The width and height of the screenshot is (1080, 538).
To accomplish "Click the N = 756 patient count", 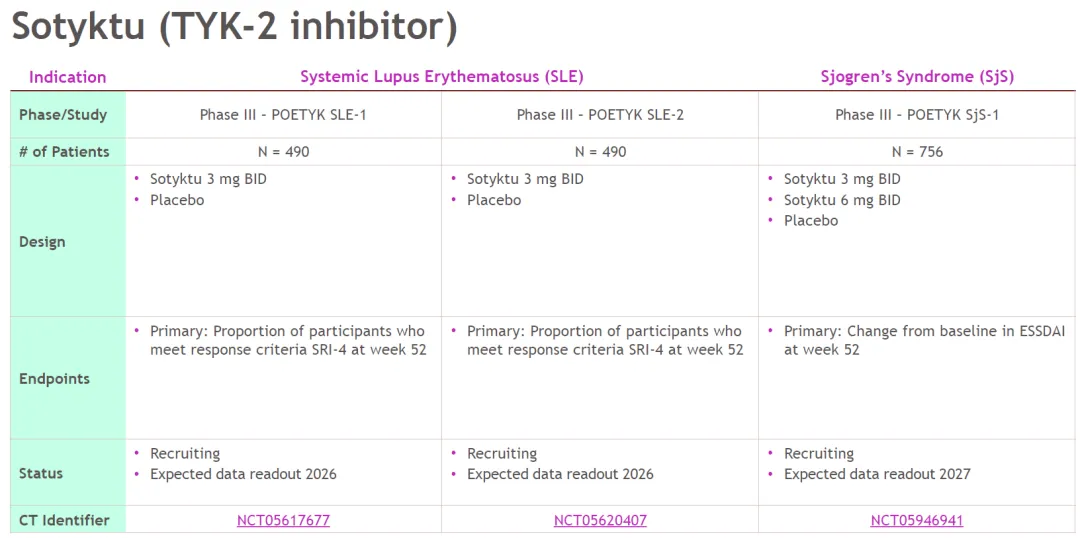I will (x=917, y=152).
